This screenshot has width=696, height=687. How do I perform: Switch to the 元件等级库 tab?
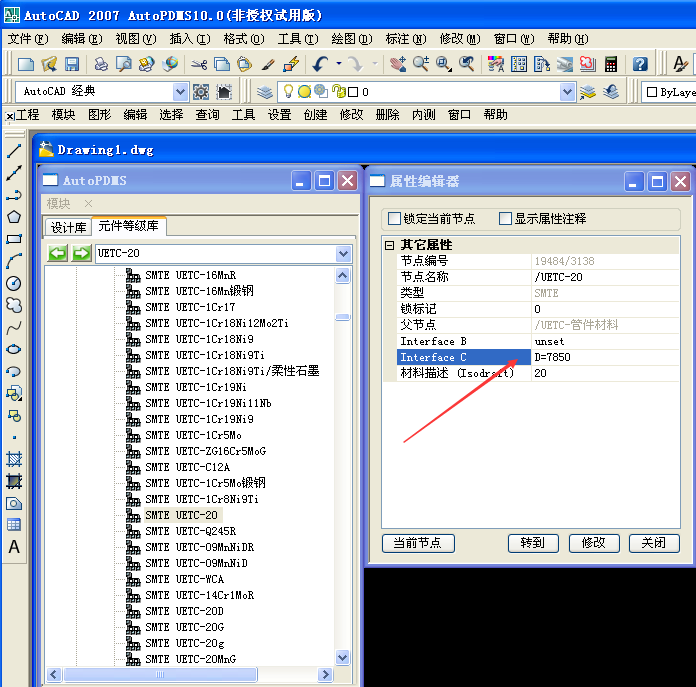[x=129, y=226]
